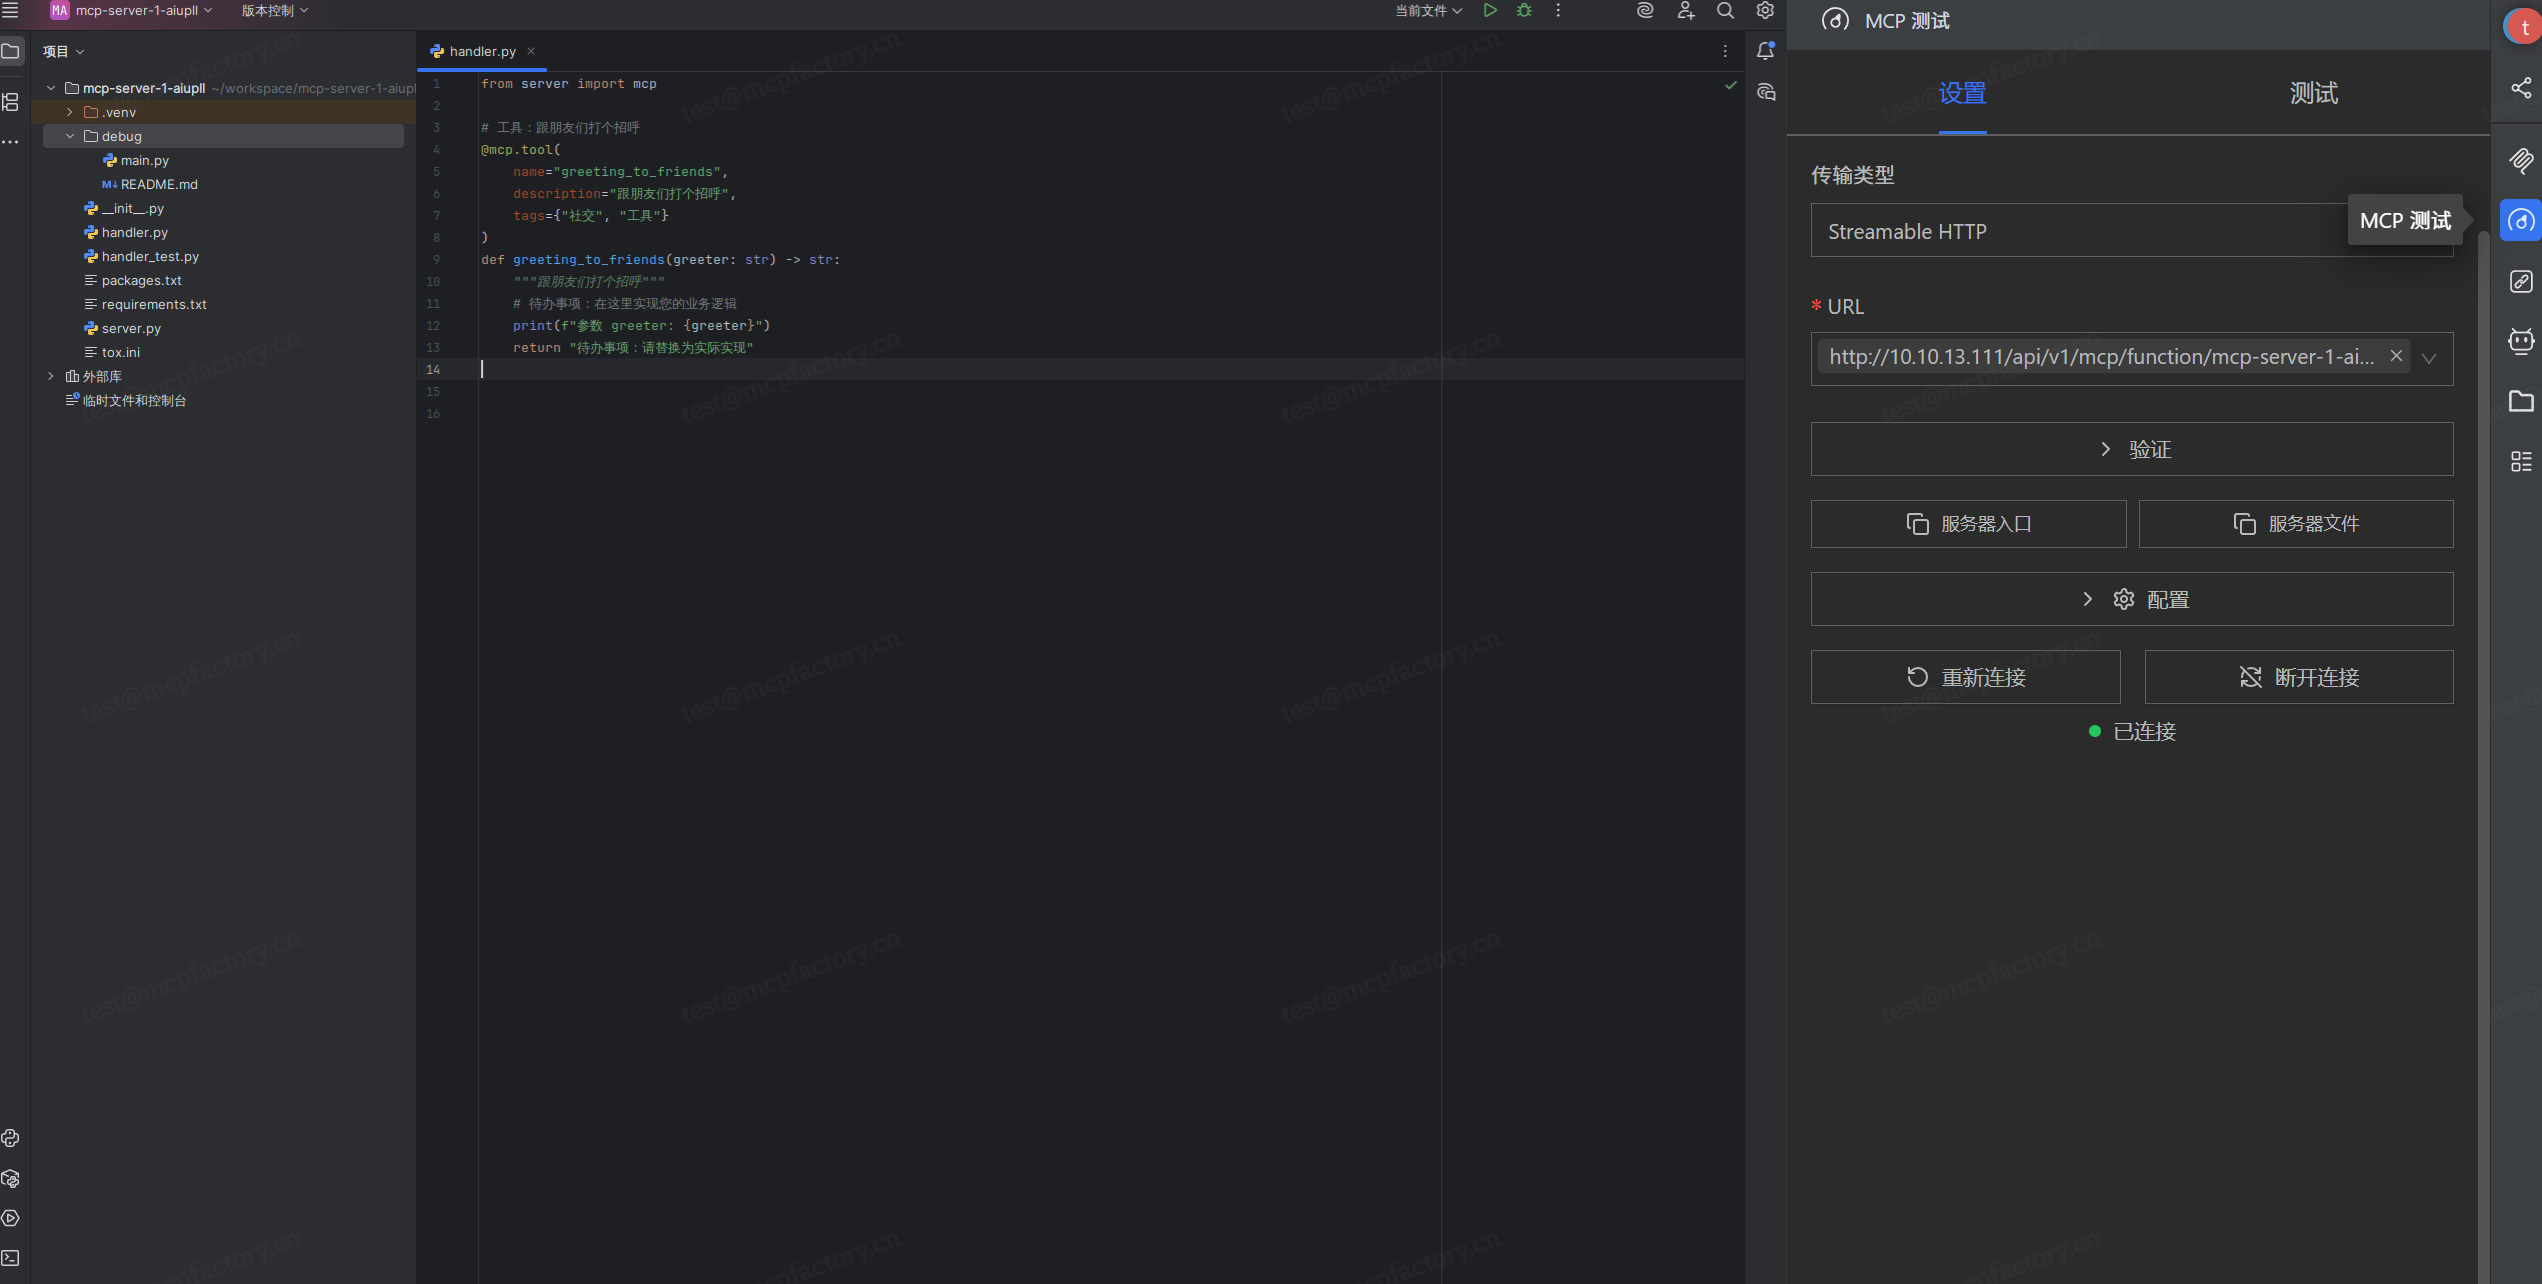Expand the .venv folder
The image size is (2542, 1284).
click(x=70, y=112)
